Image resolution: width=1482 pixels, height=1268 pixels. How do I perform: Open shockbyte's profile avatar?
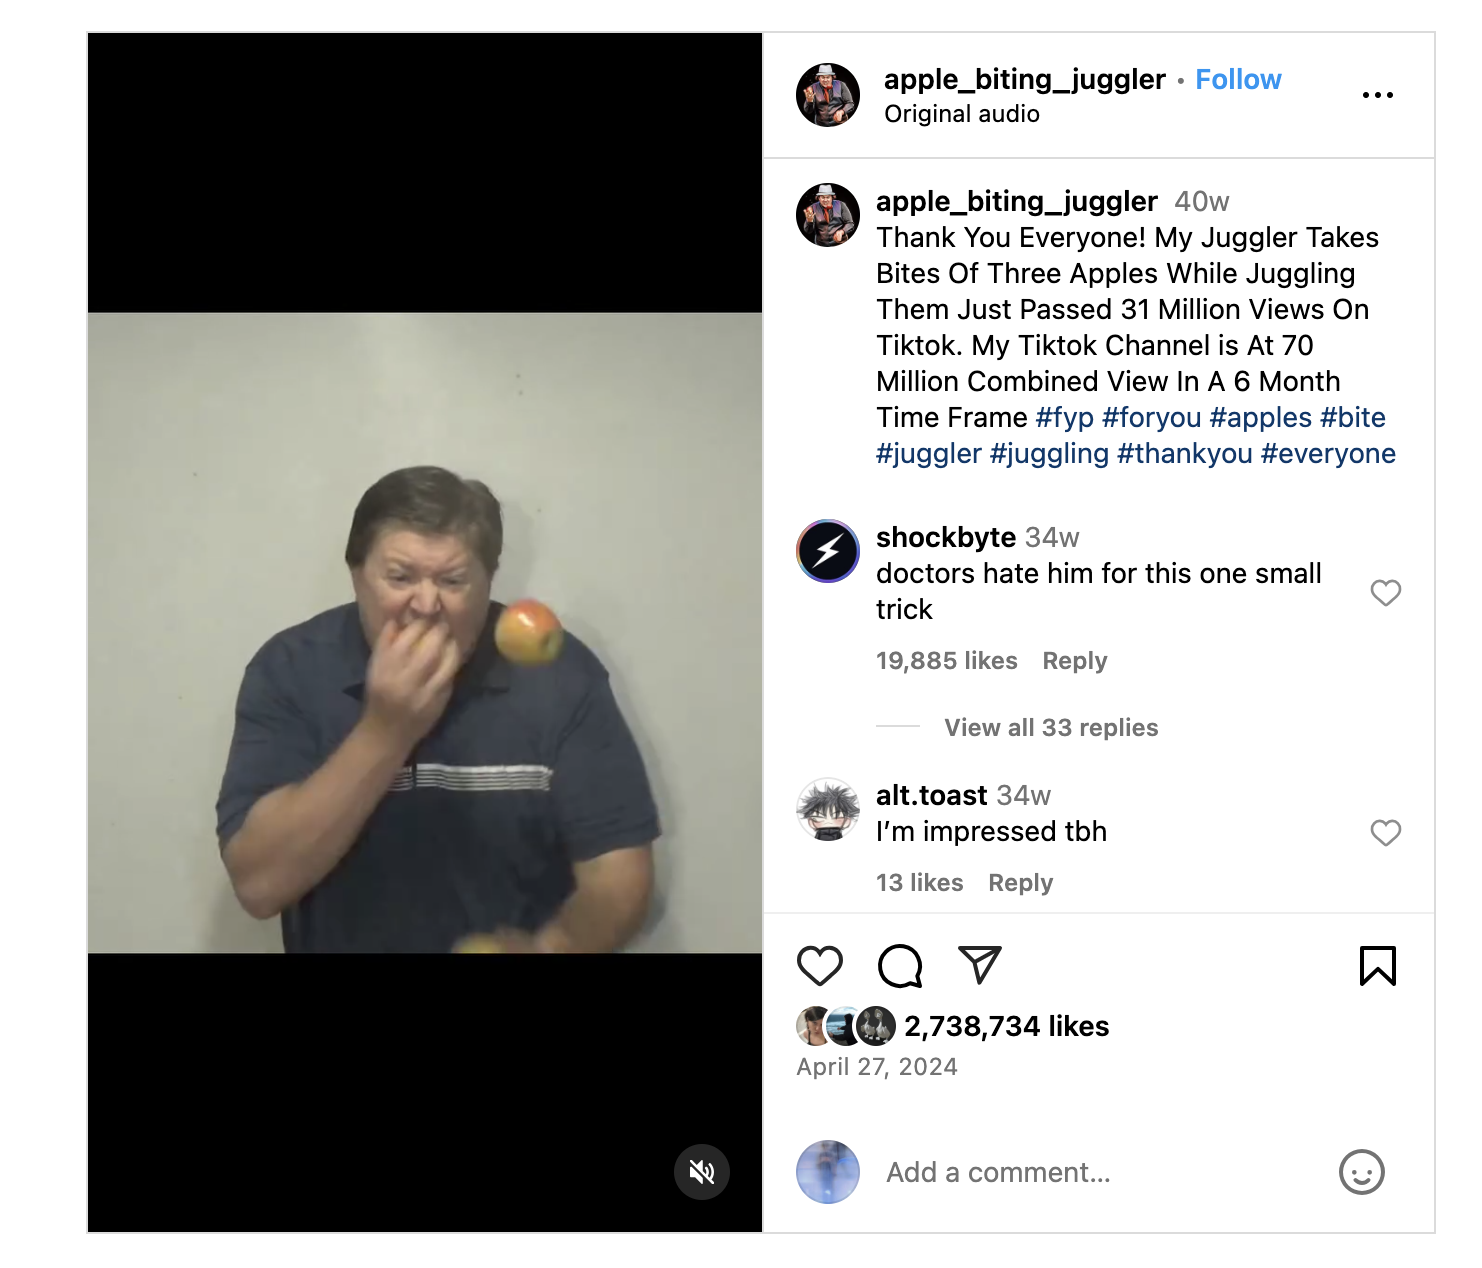828,551
